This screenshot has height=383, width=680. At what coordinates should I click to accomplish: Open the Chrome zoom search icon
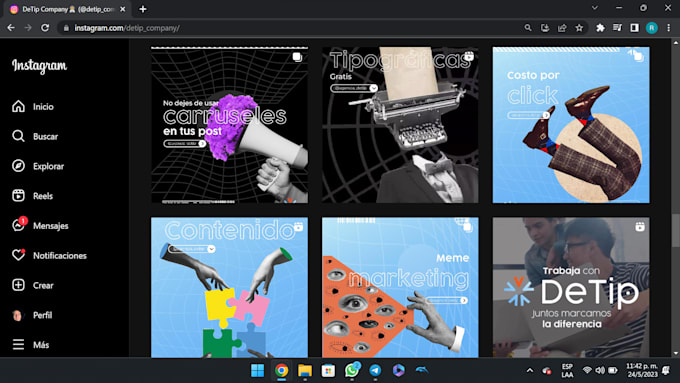tap(528, 28)
